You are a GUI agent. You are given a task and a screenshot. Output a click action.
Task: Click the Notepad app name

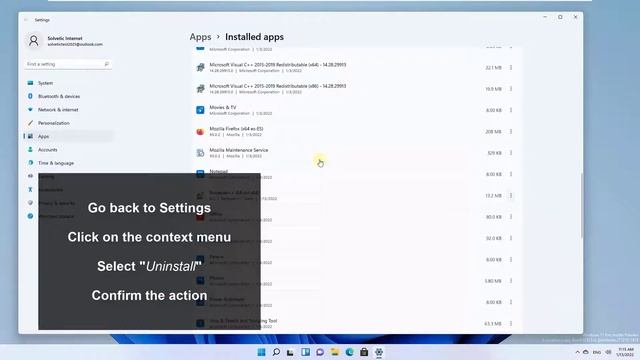click(219, 171)
